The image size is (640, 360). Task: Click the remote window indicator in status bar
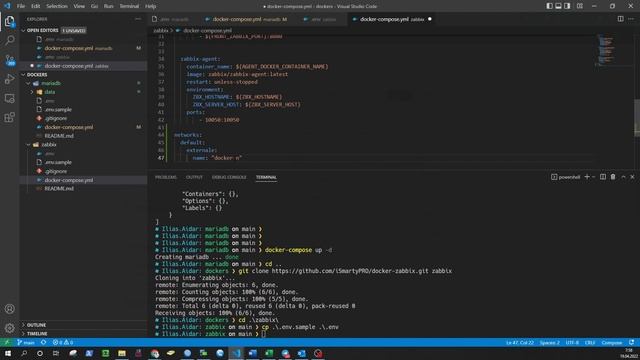(x=7, y=342)
